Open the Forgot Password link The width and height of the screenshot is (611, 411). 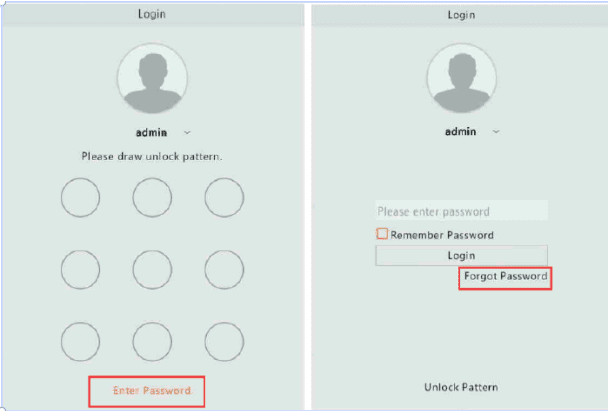[505, 276]
